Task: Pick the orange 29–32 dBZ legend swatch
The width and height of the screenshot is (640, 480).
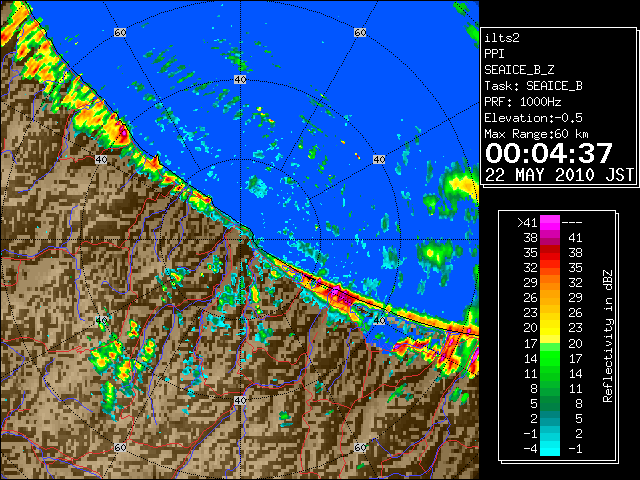Action: coord(550,282)
